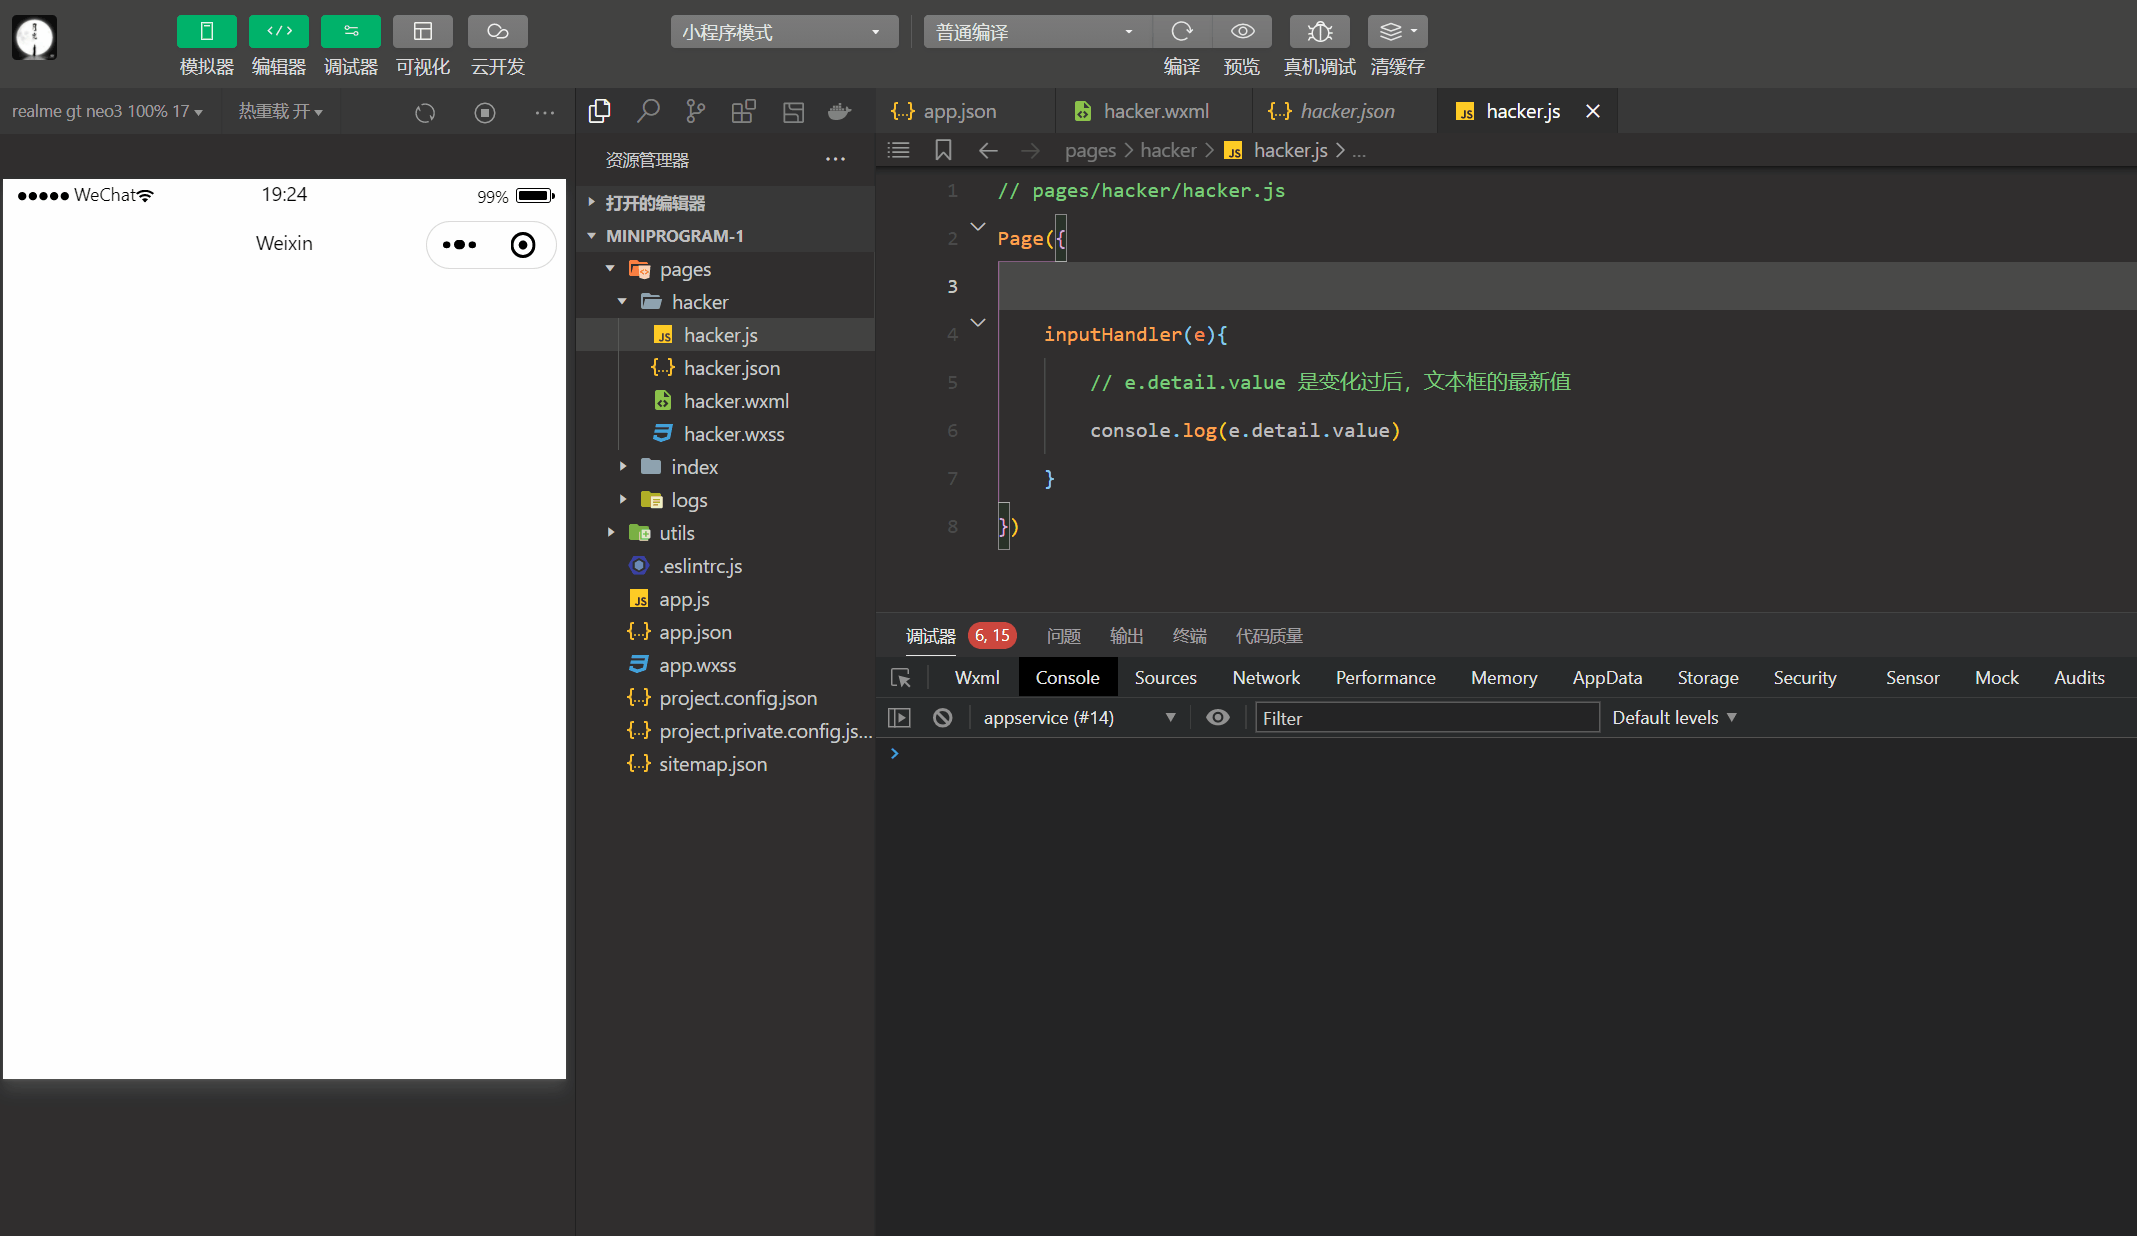The image size is (2137, 1236).
Task: Toggle the live expression eye icon
Action: pyautogui.click(x=1218, y=718)
